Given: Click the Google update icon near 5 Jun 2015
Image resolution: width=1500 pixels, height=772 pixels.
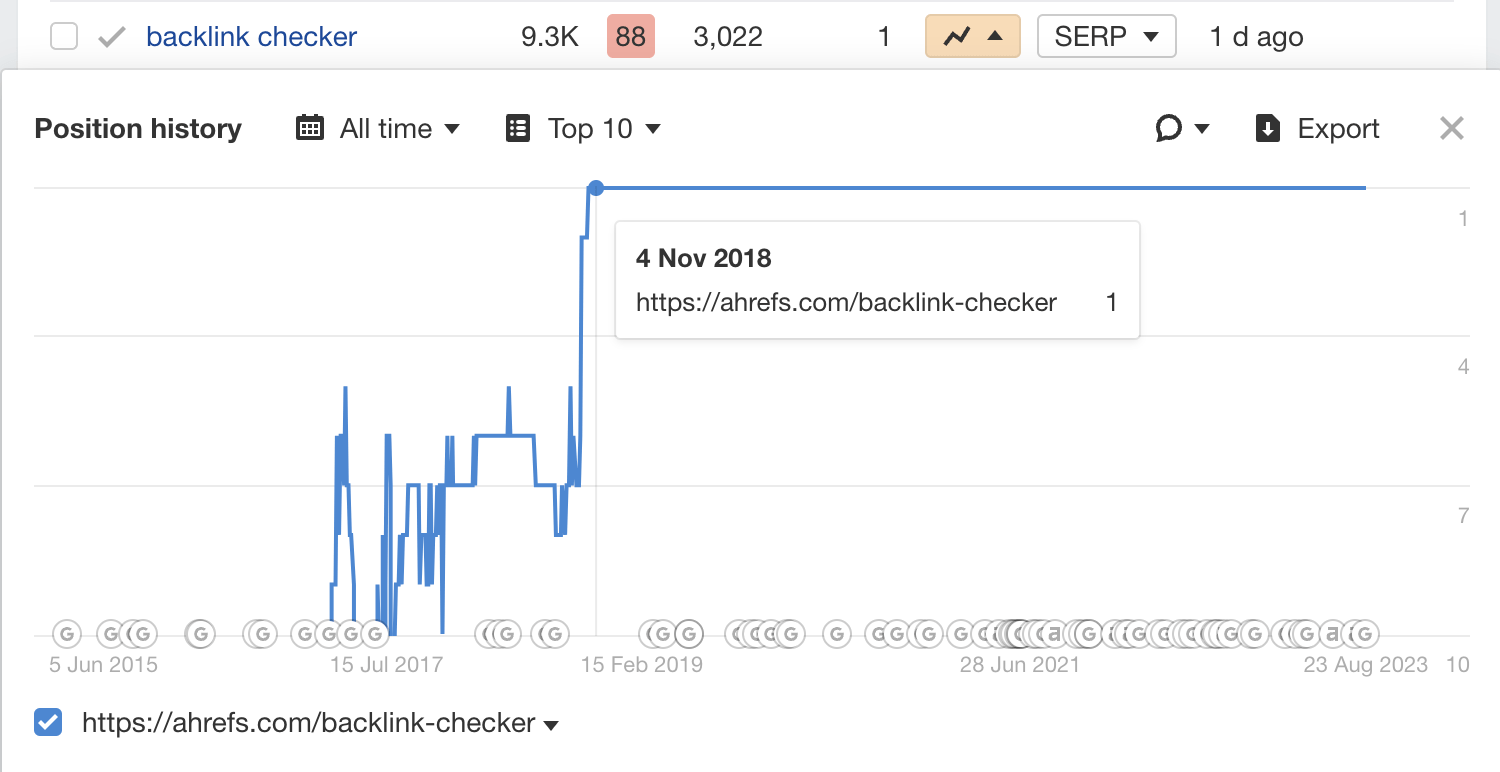Looking at the screenshot, I should pos(66,633).
